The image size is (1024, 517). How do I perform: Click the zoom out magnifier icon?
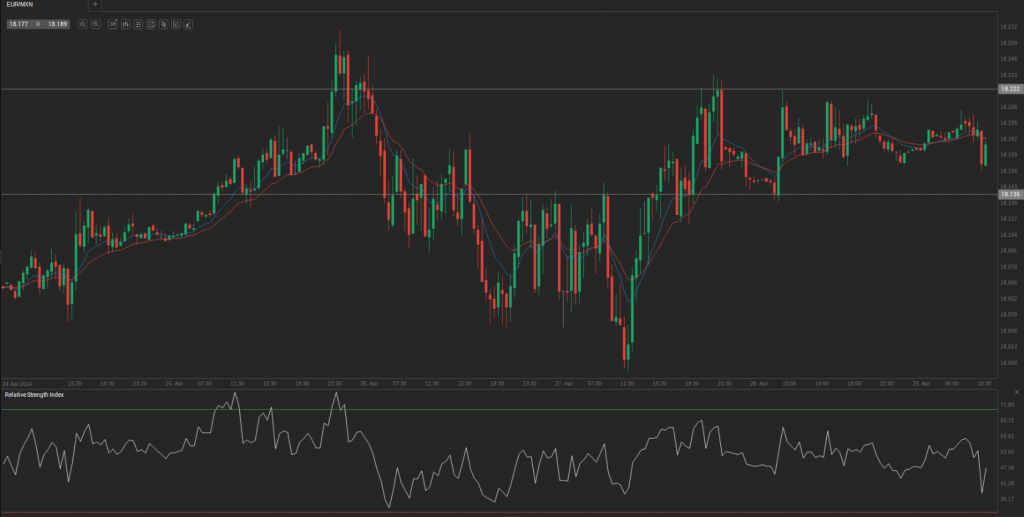coord(82,23)
